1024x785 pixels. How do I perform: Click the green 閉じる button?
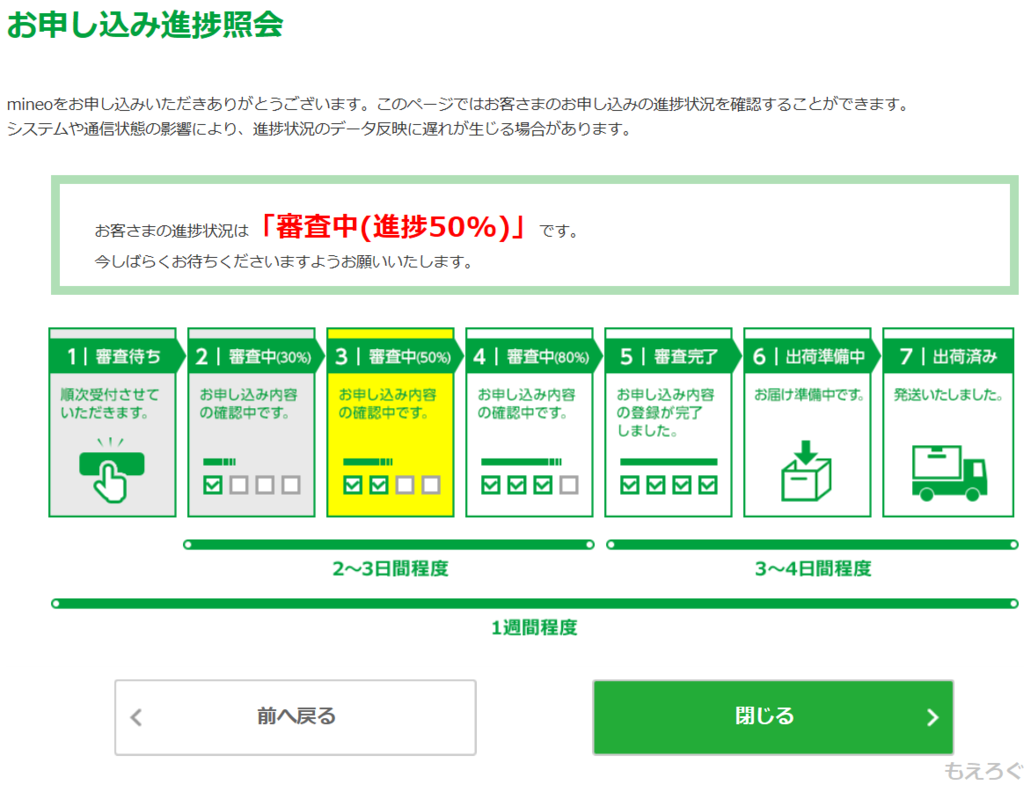click(773, 717)
